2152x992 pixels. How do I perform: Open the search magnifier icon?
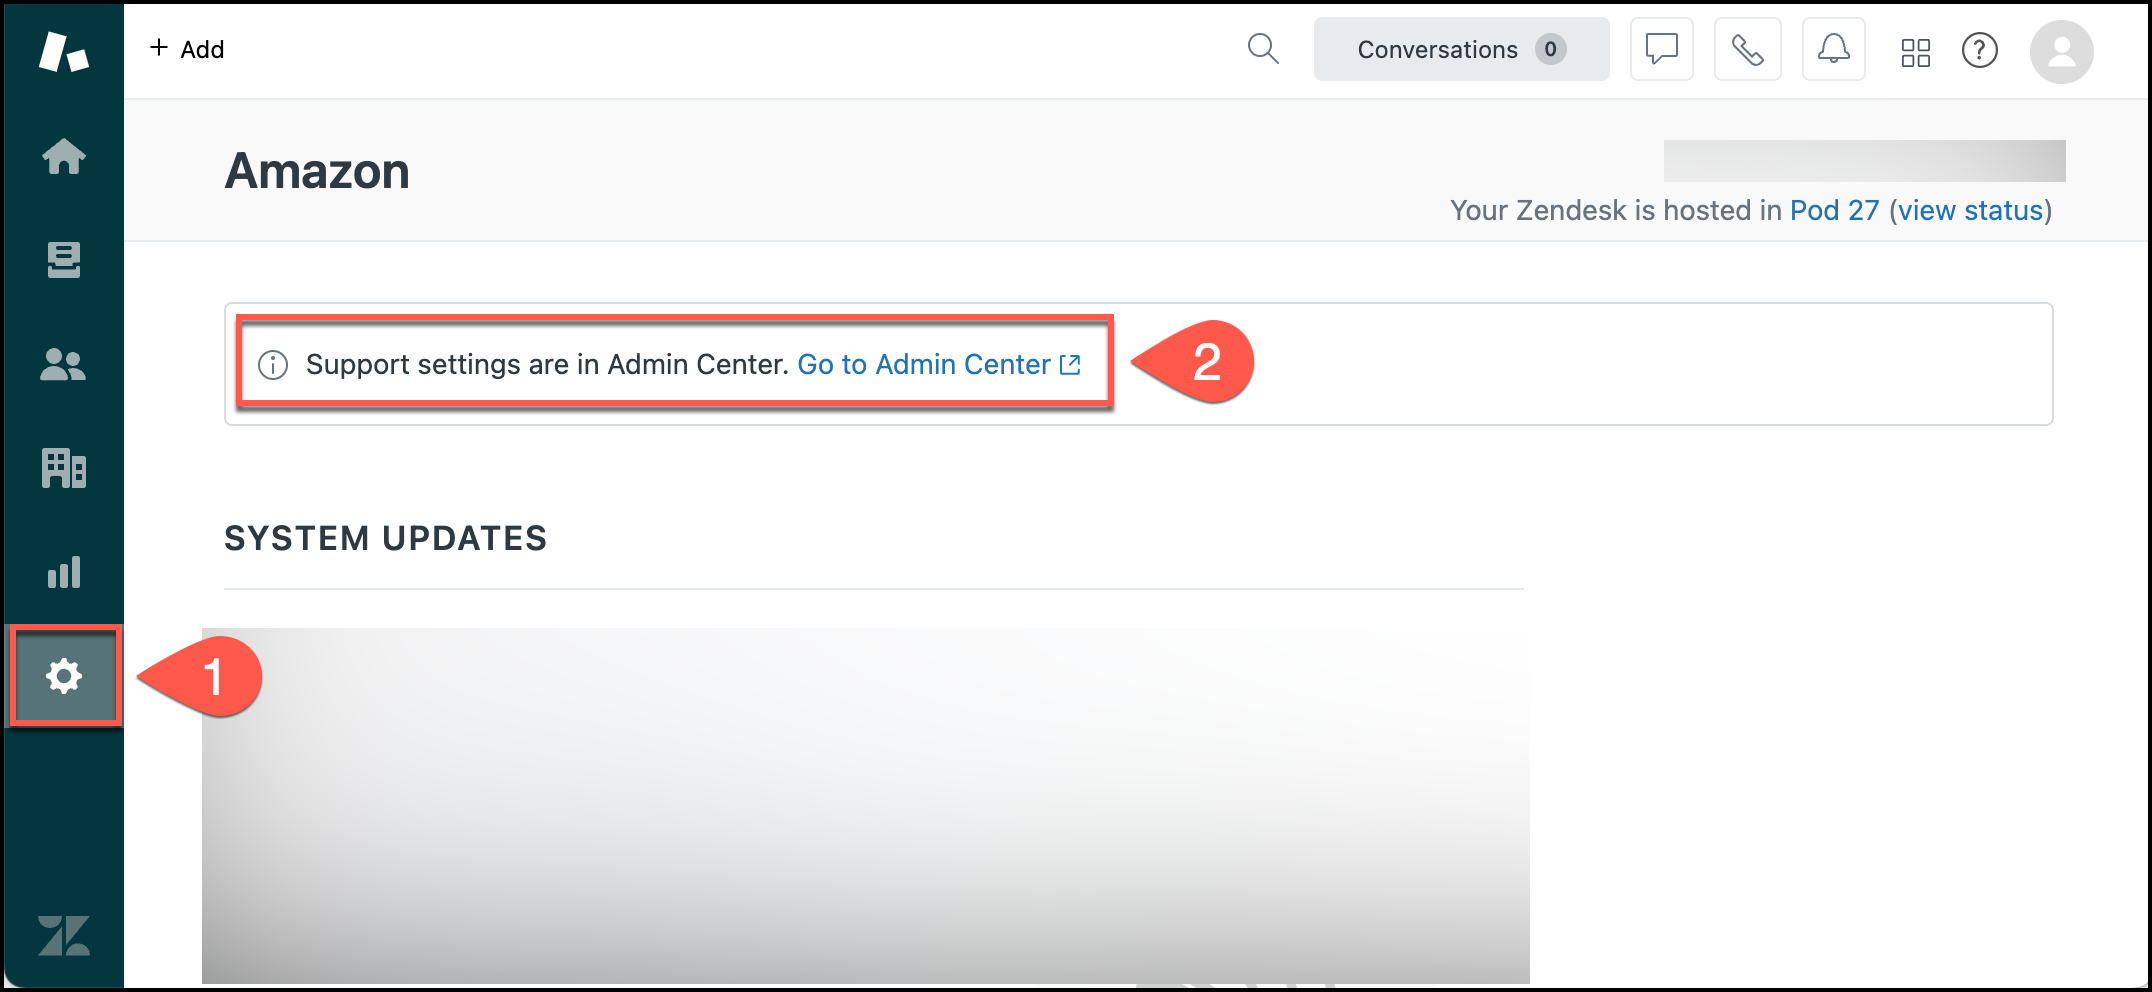point(1263,48)
